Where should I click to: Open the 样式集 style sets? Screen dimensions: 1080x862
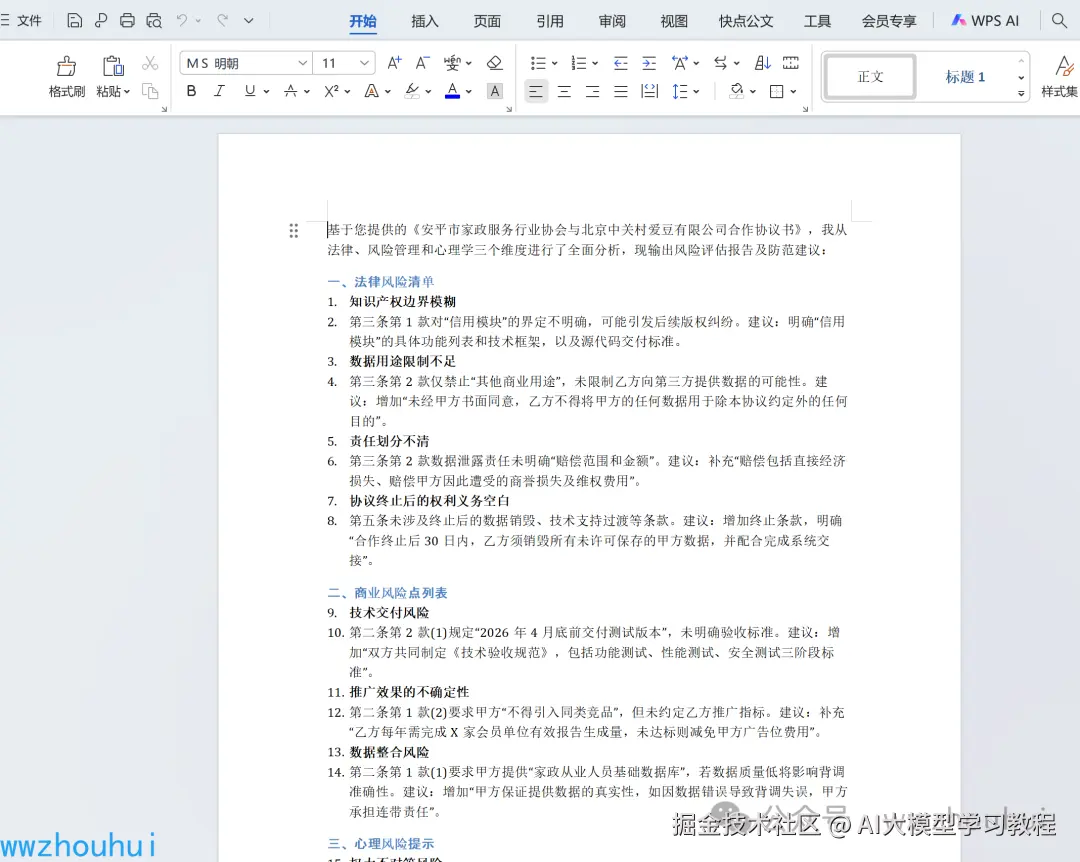[1060, 76]
